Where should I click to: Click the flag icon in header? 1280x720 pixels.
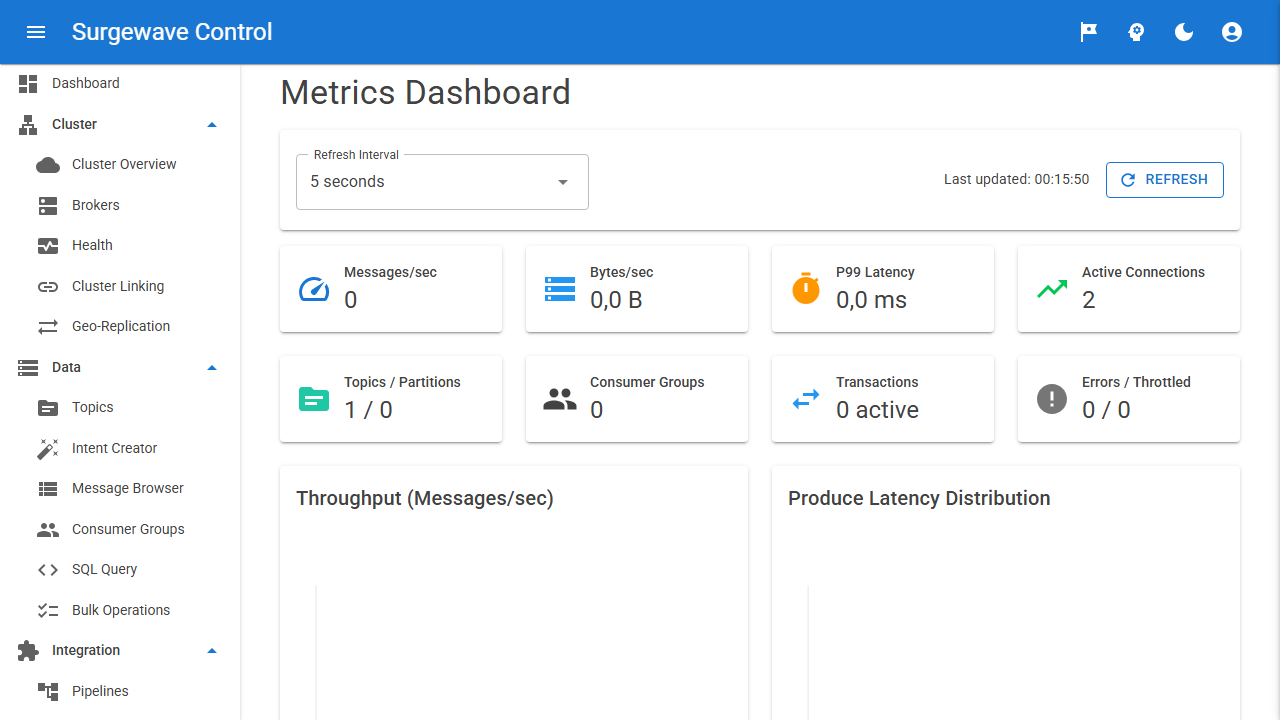click(1088, 32)
